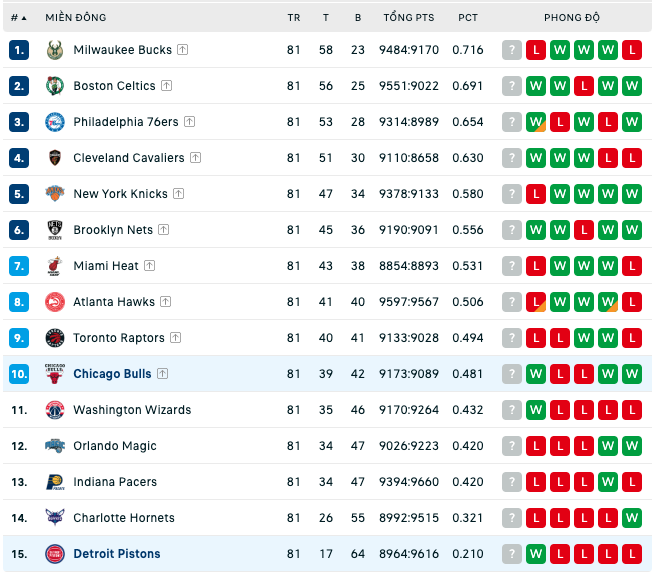
Task: Click the Detroit Pistons team logo
Action: (x=55, y=554)
